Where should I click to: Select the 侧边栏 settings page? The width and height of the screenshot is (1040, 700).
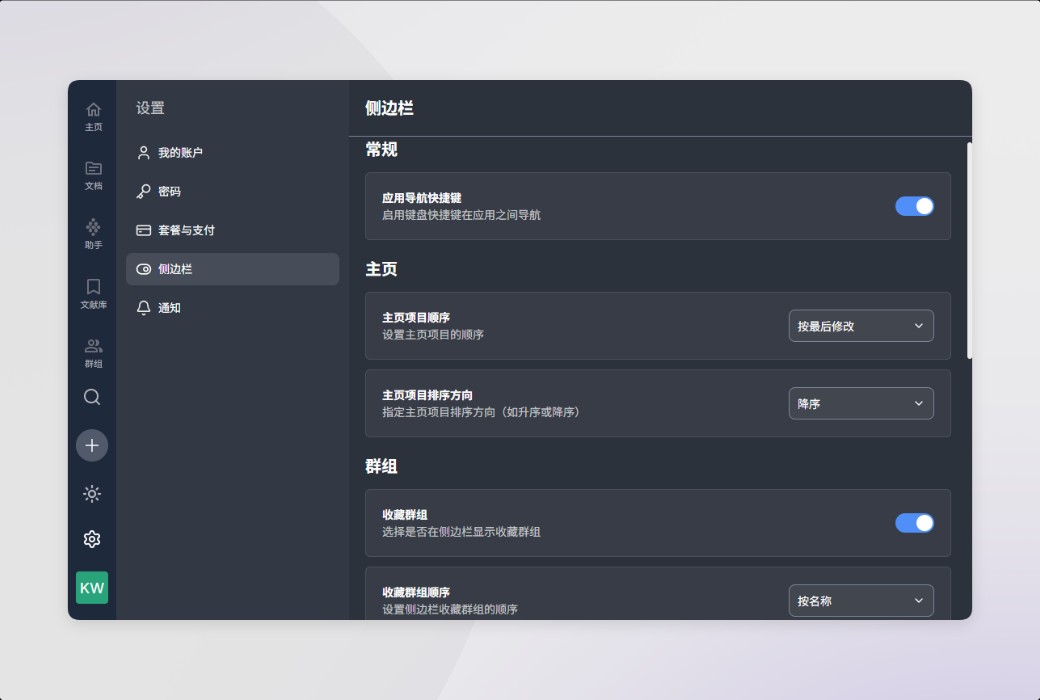232,269
